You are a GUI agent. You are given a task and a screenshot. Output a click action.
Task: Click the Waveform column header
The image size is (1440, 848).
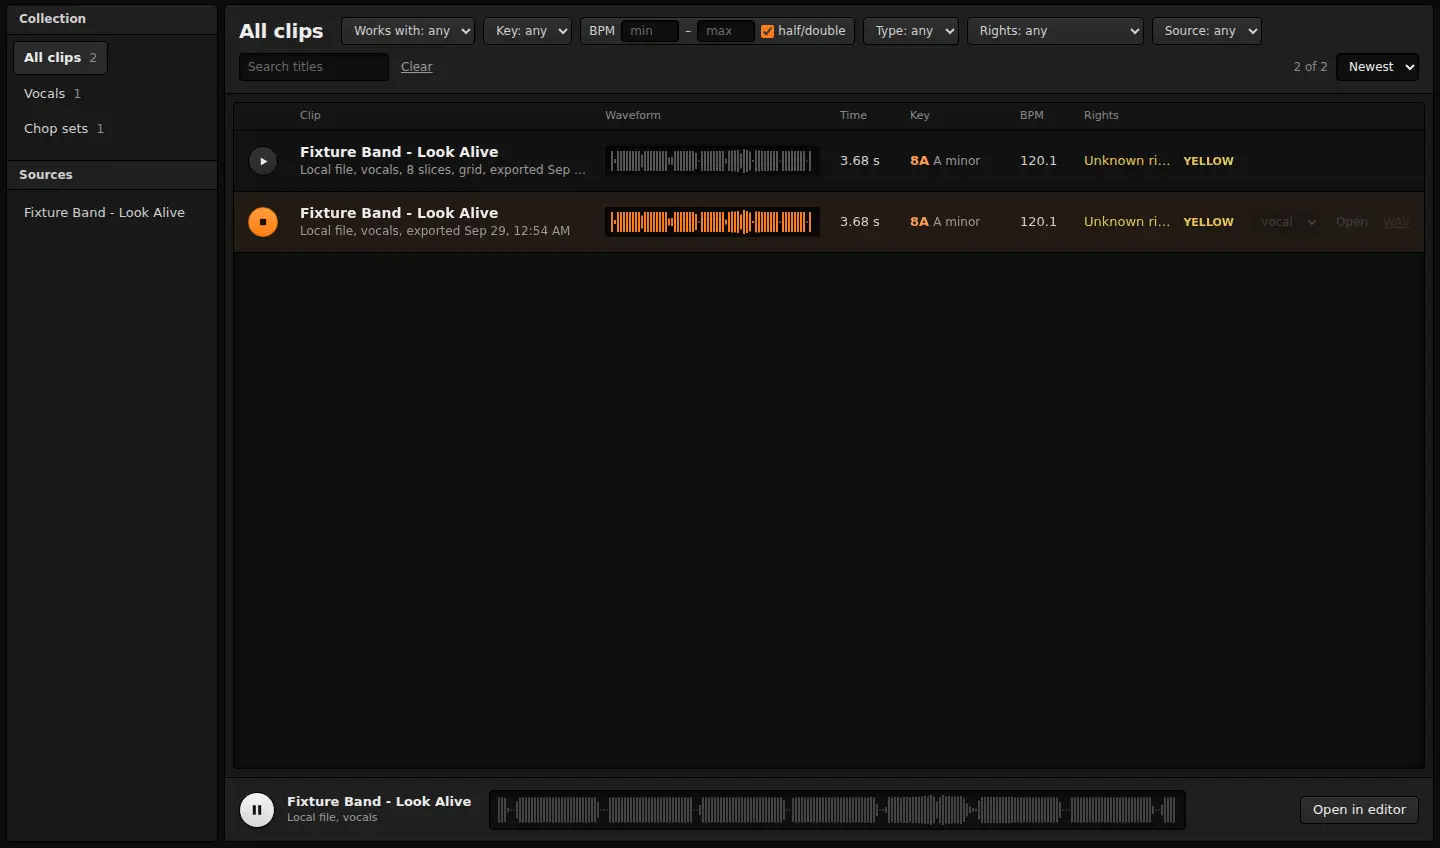click(x=633, y=115)
